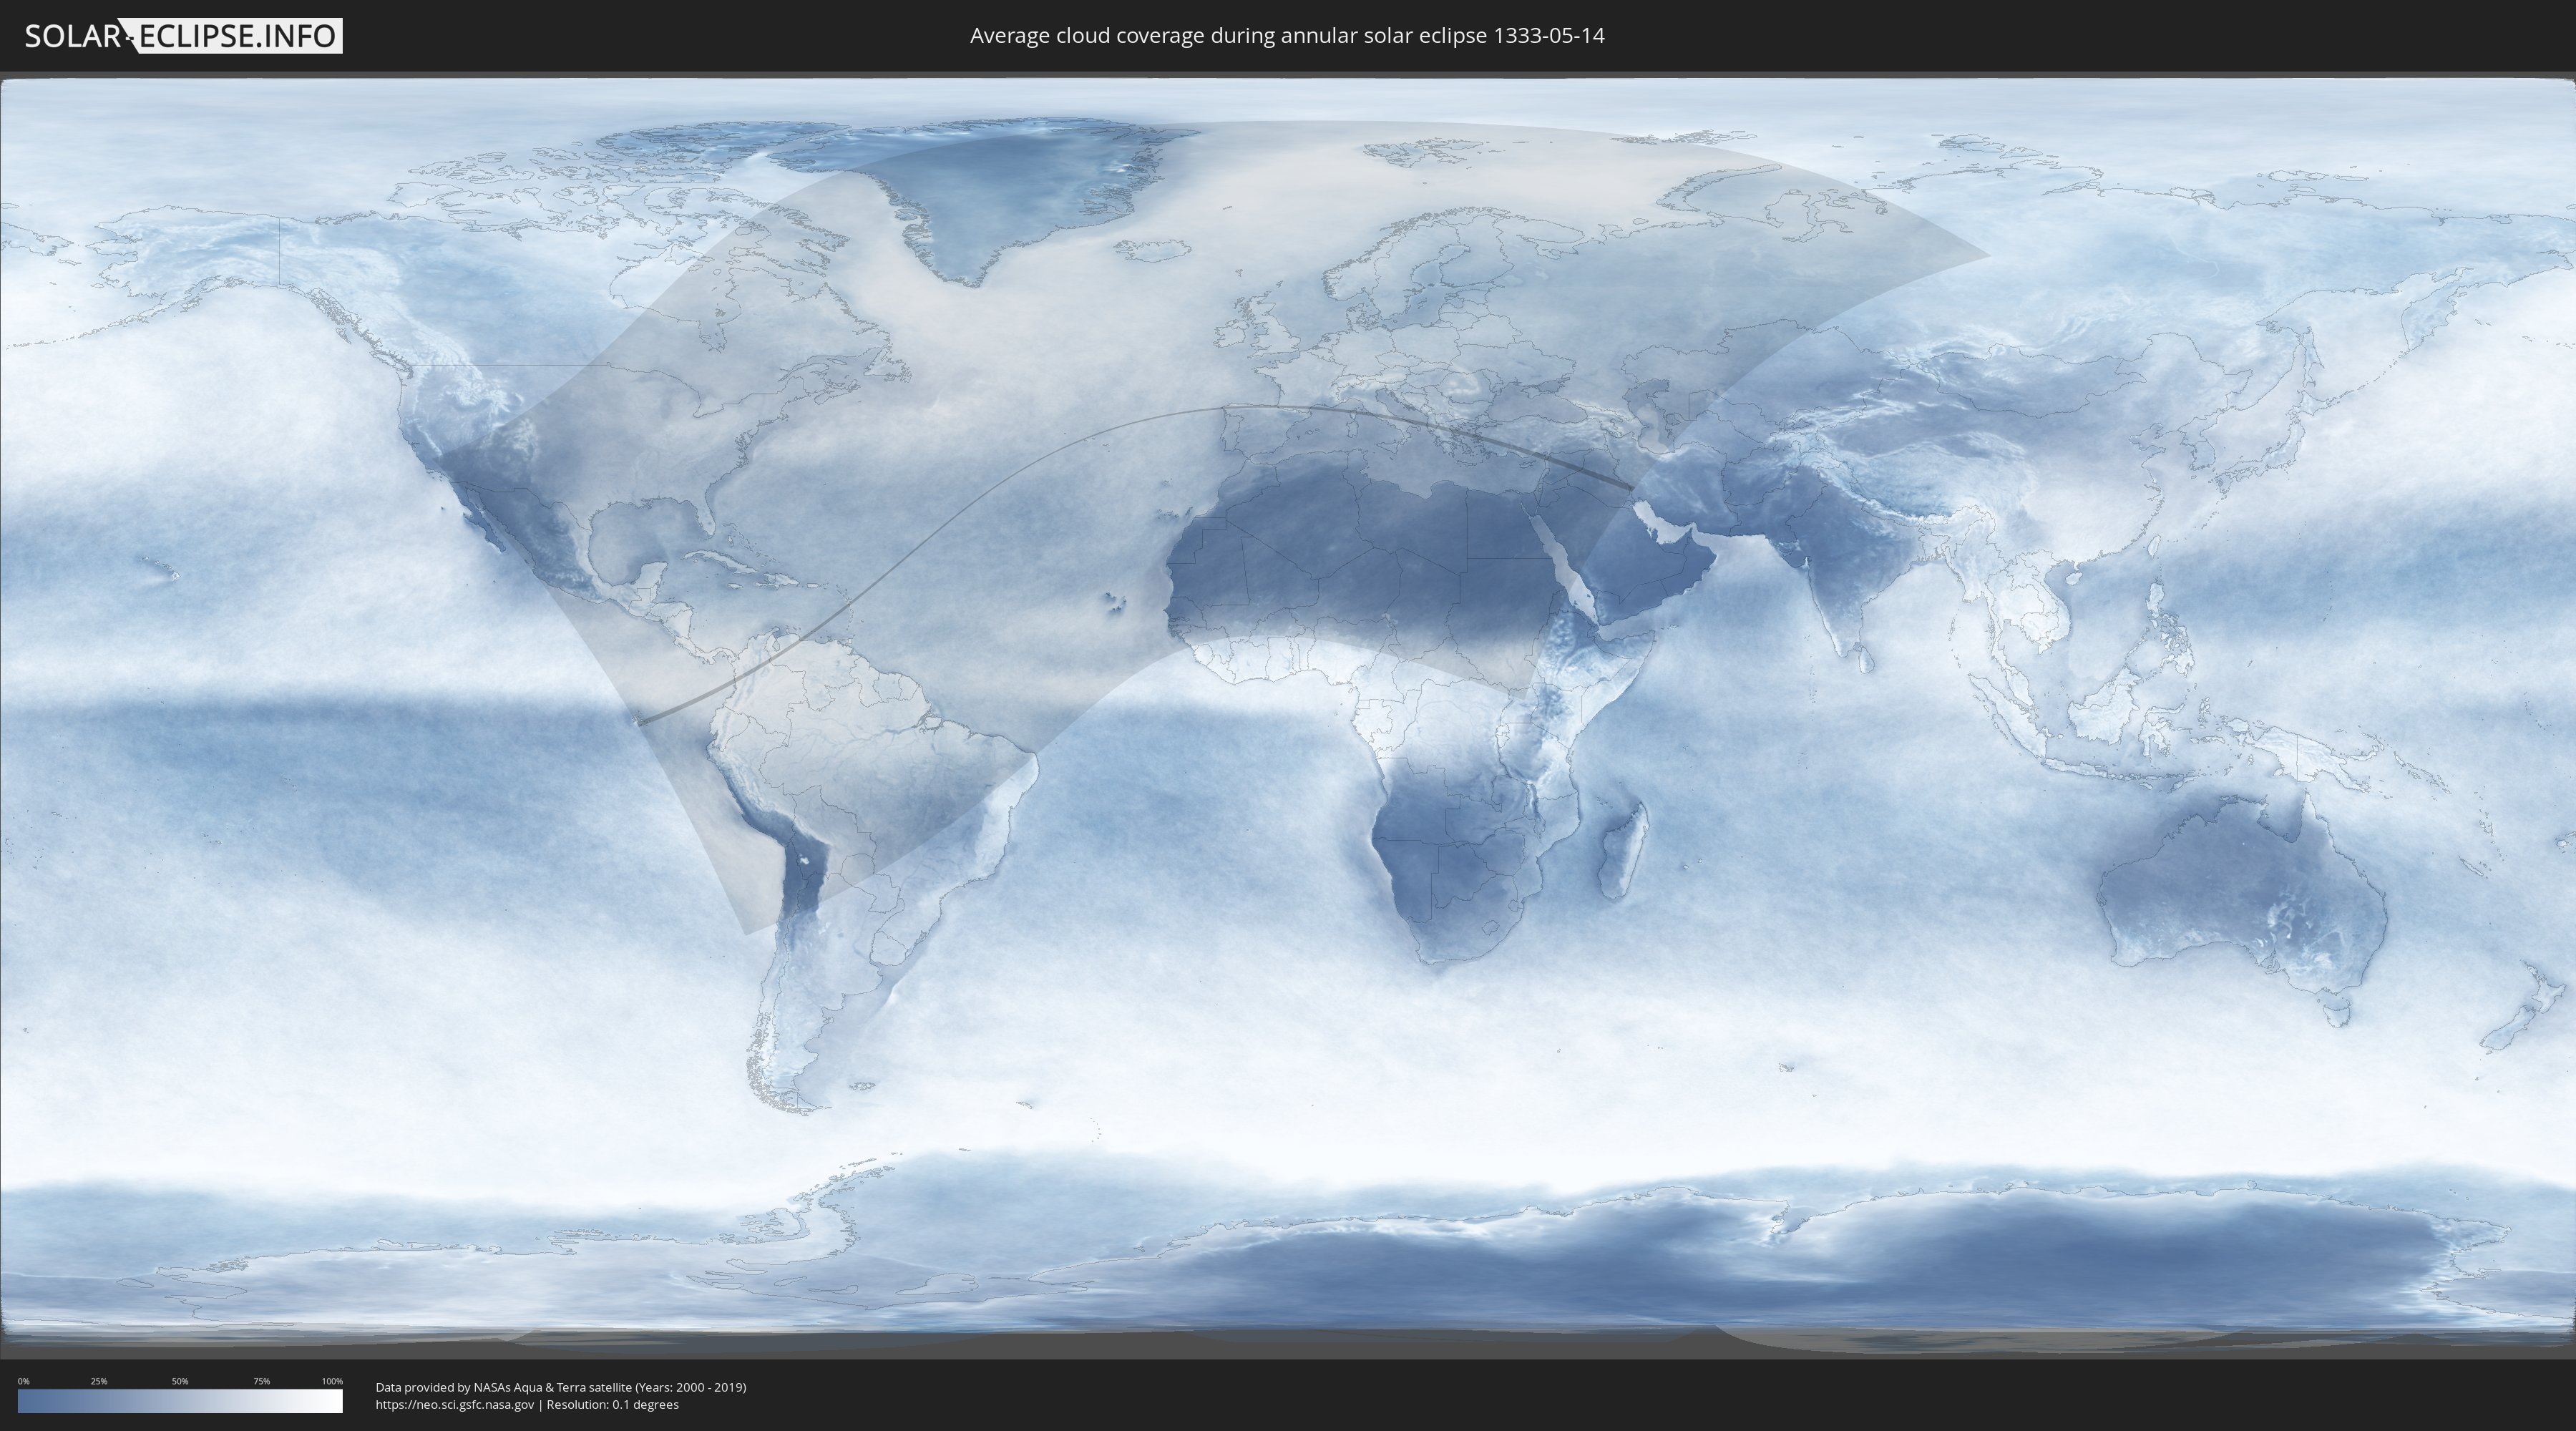Click the 25% legend label
The height and width of the screenshot is (1431, 2576).
pyautogui.click(x=99, y=1381)
